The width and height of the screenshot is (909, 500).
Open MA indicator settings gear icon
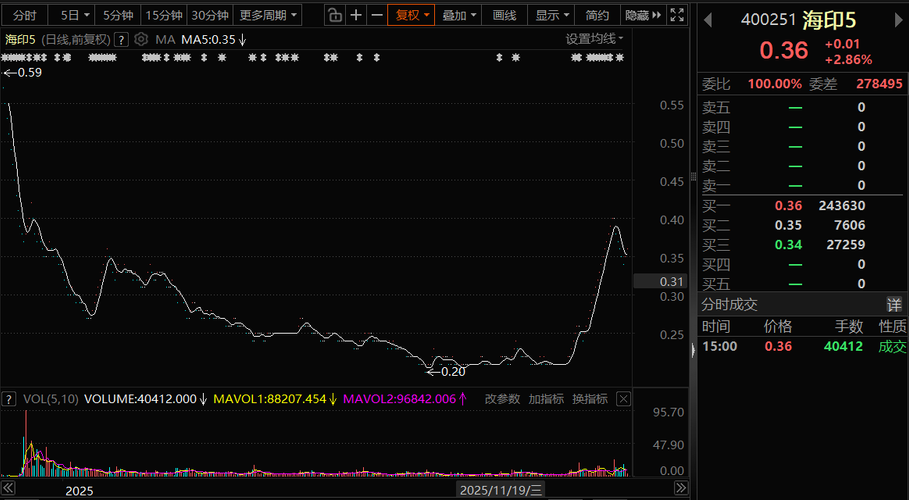click(141, 39)
